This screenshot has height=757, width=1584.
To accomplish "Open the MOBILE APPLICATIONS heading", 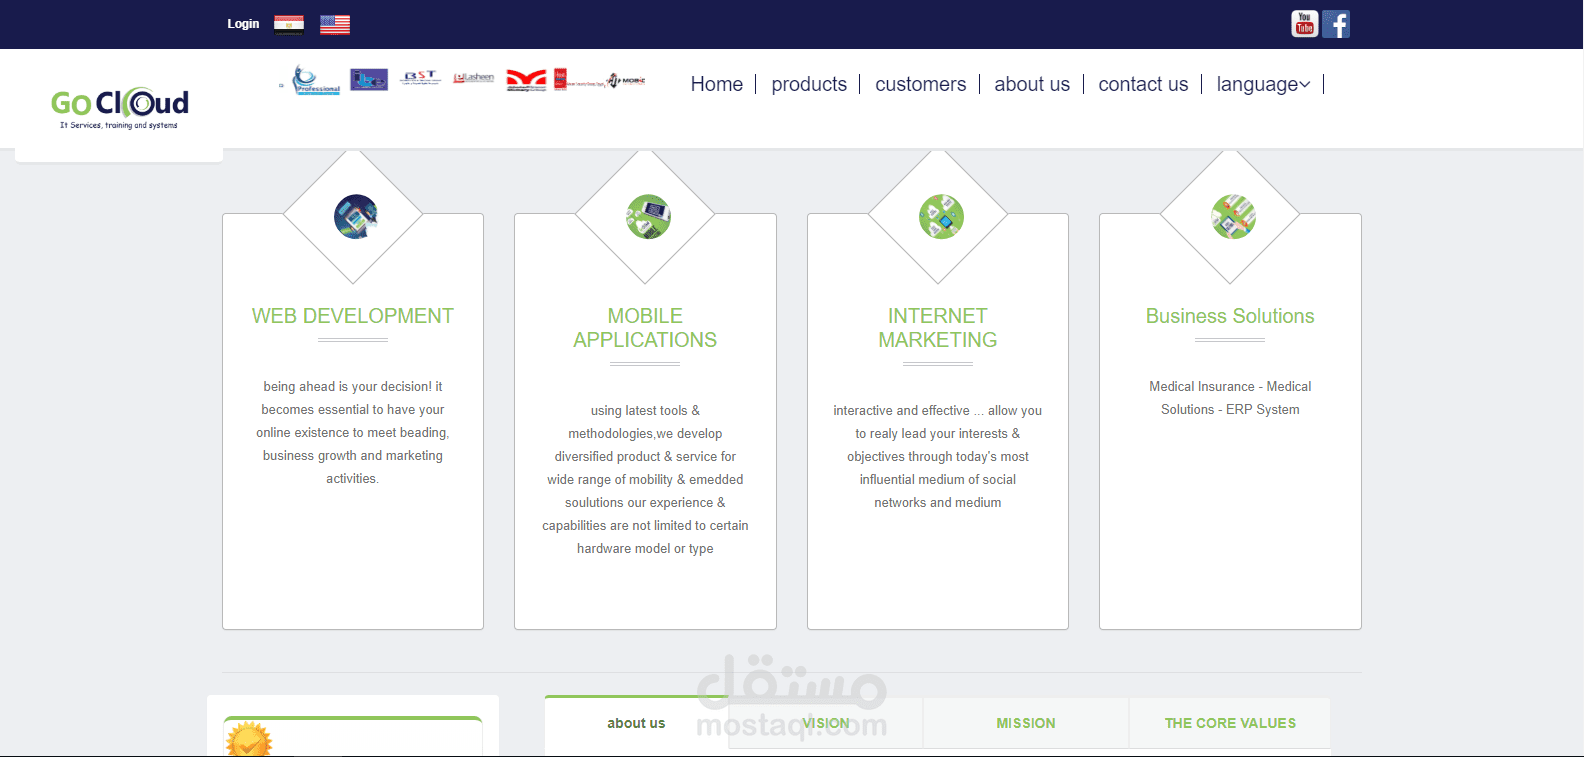I will (645, 328).
